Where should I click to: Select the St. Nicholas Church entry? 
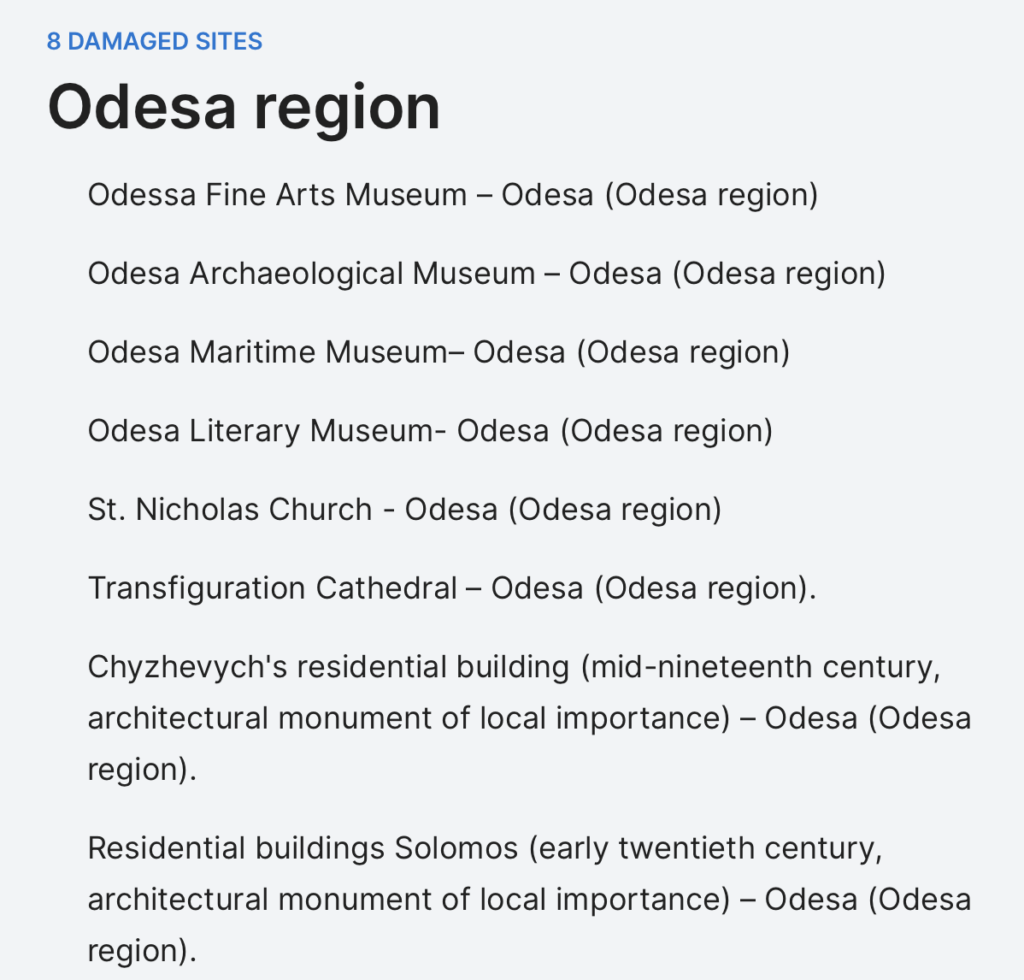point(405,509)
